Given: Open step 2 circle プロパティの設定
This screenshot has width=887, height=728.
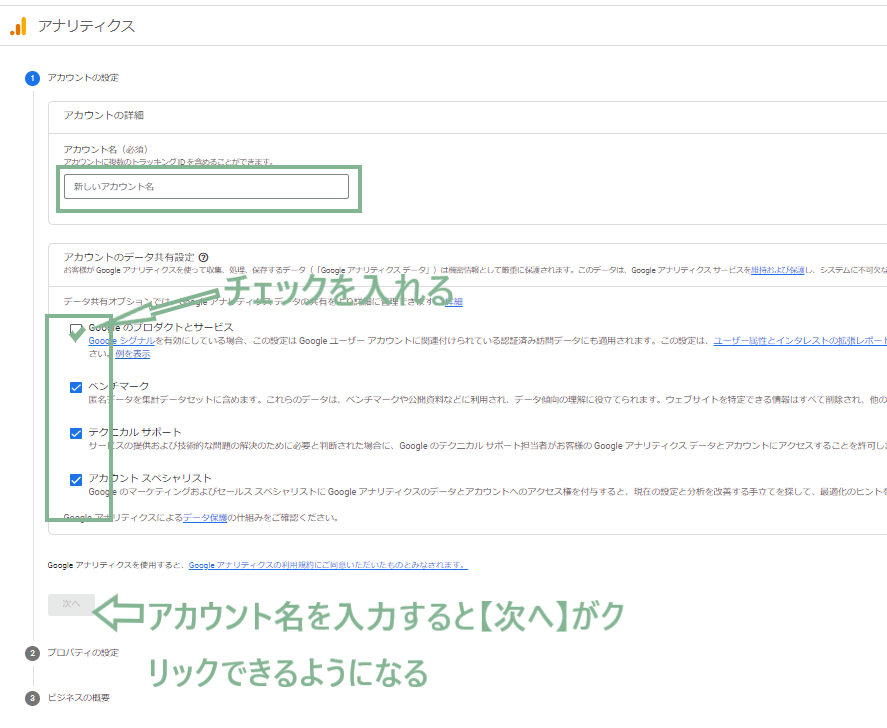Looking at the screenshot, I should click(x=32, y=653).
